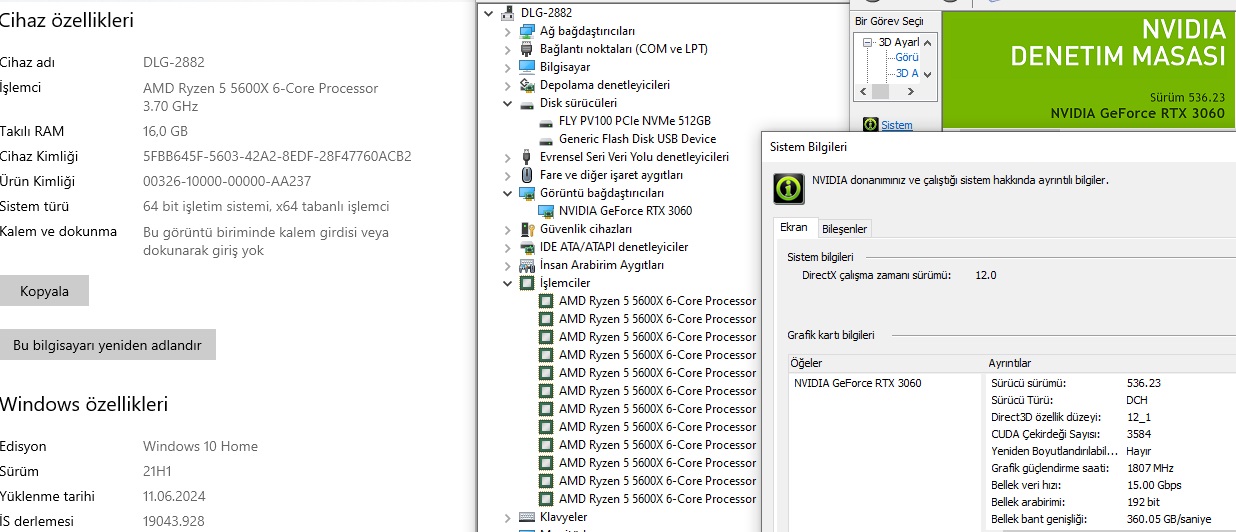Click the task tree horizontal scrollbar thumb

[x=880, y=91]
